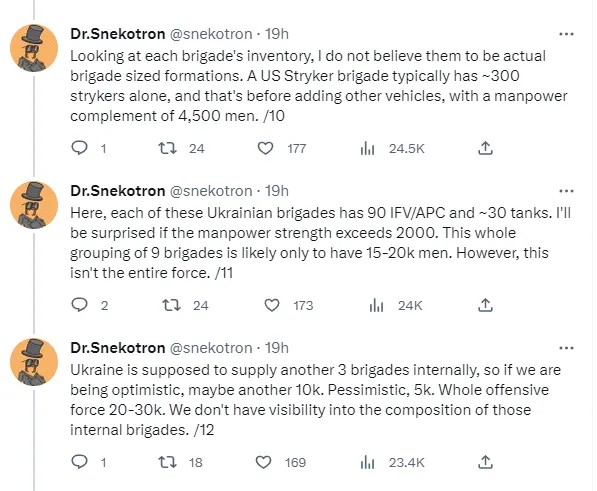Share the tweet ending /12
The height and width of the screenshot is (491, 597).
click(x=485, y=462)
